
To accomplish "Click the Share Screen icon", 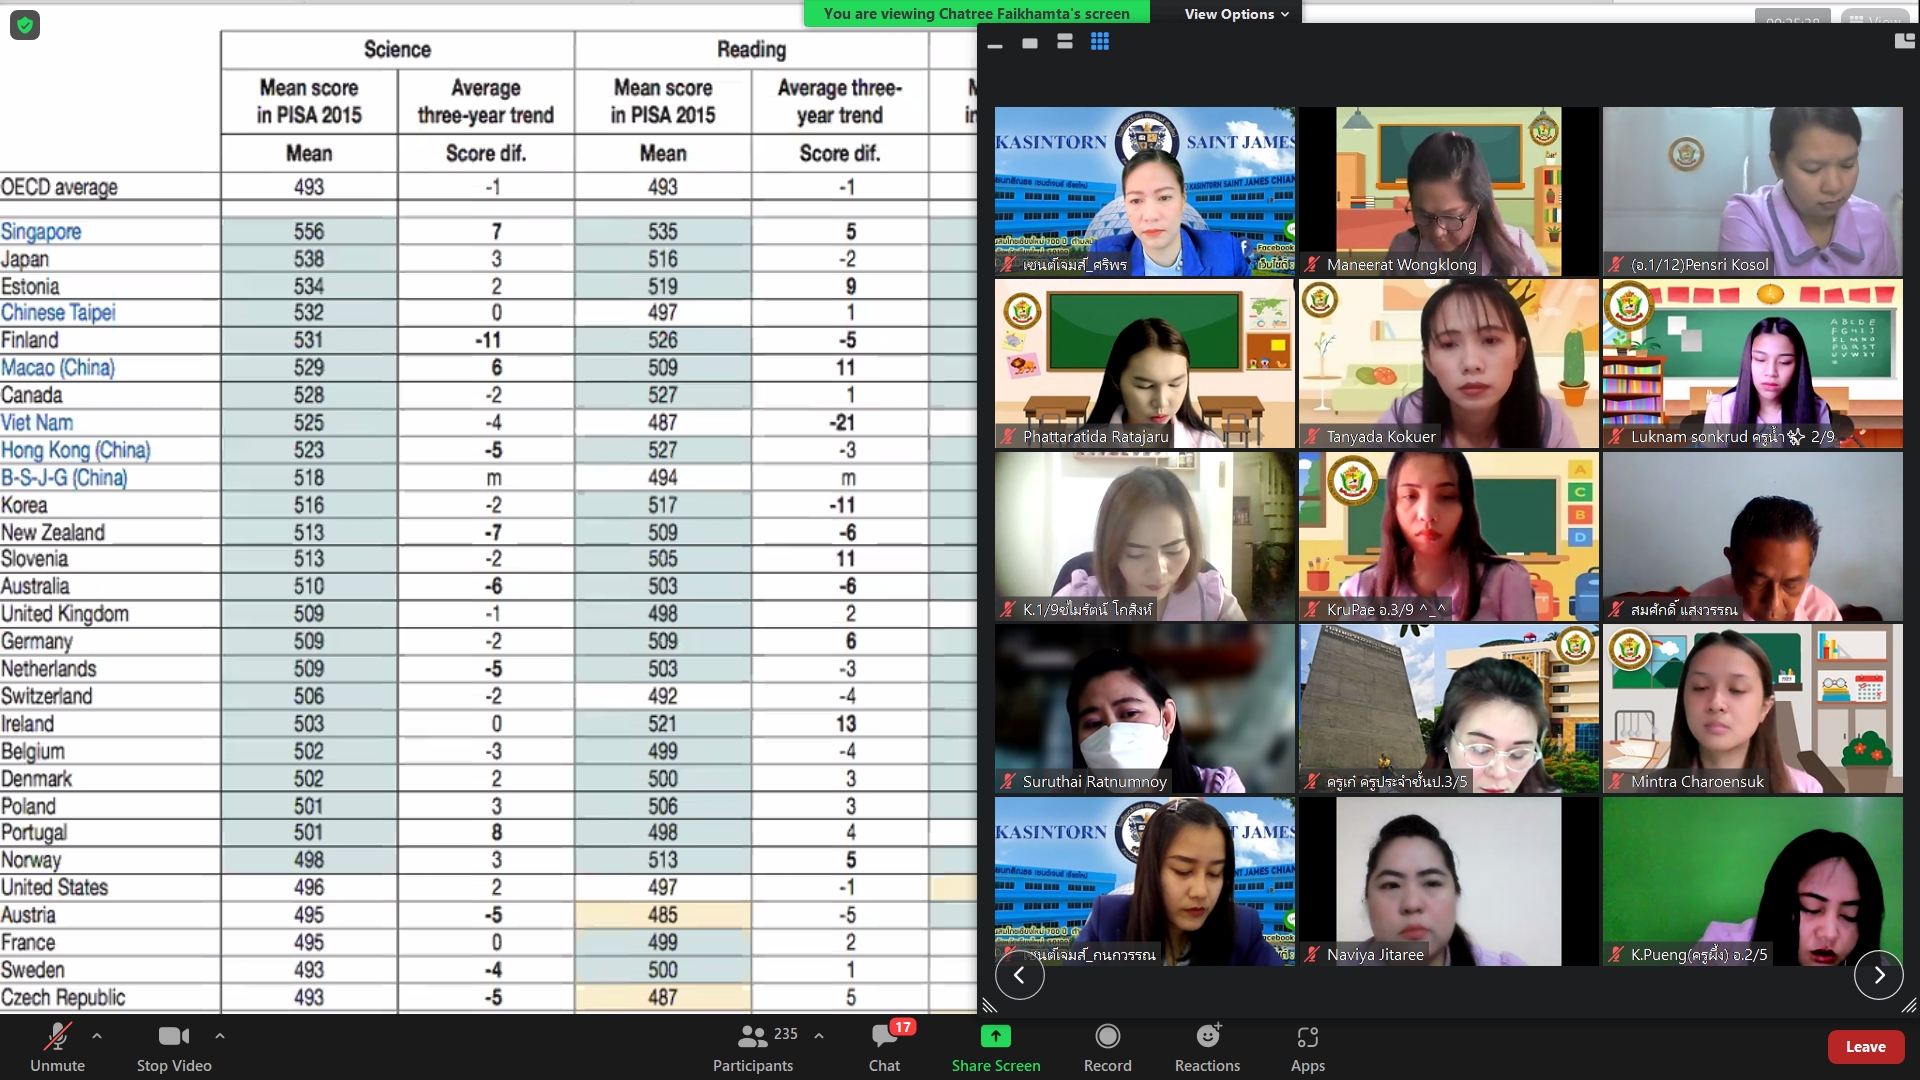I will (x=995, y=1036).
